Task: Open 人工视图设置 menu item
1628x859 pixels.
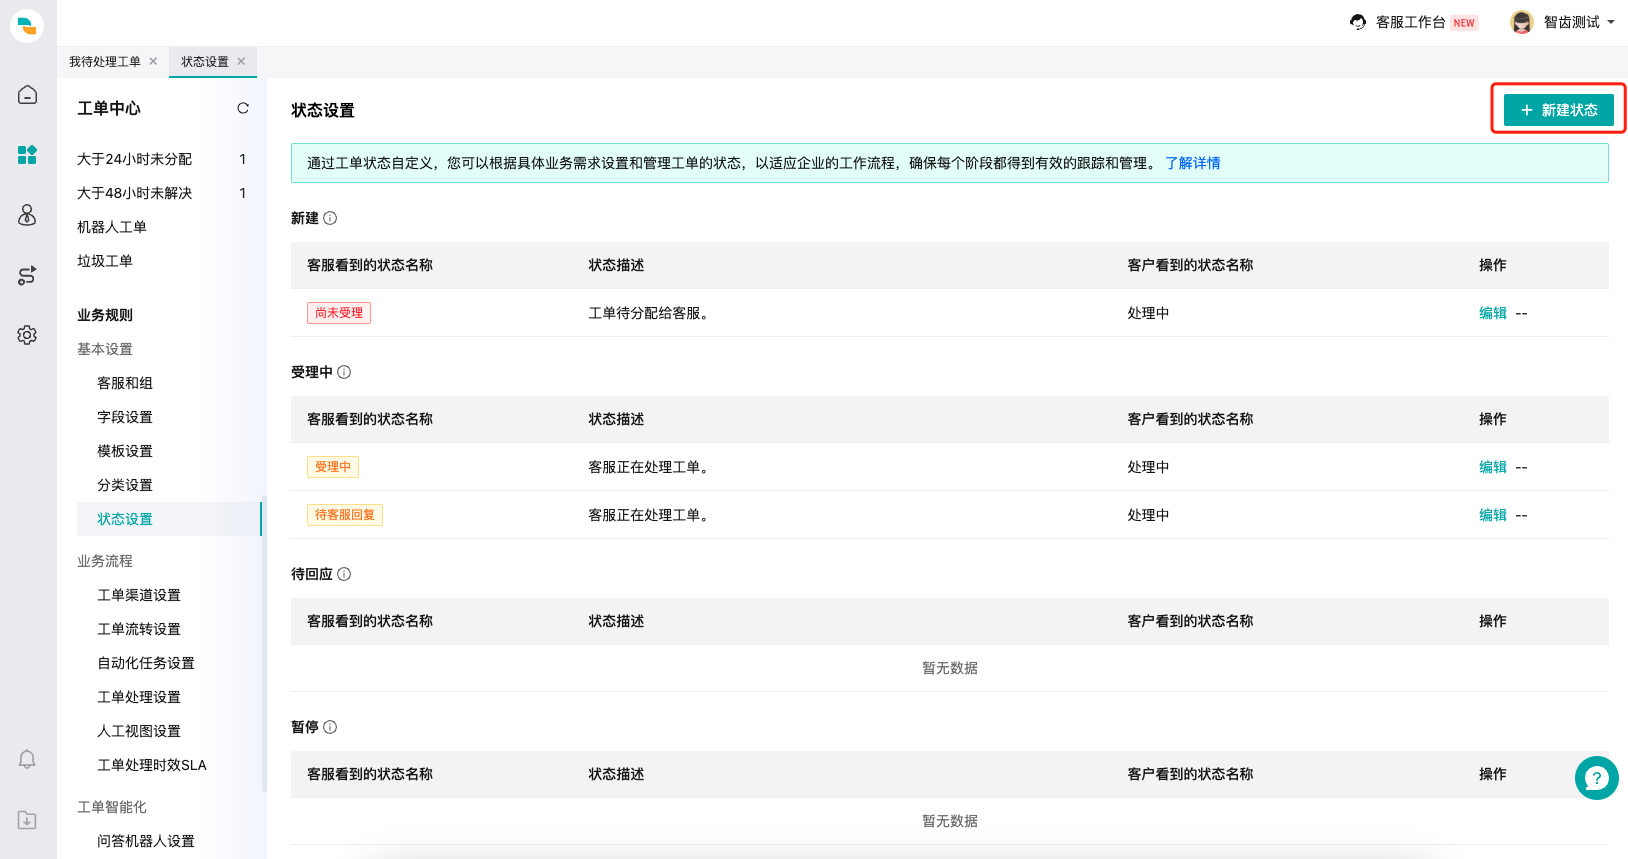Action: [139, 731]
